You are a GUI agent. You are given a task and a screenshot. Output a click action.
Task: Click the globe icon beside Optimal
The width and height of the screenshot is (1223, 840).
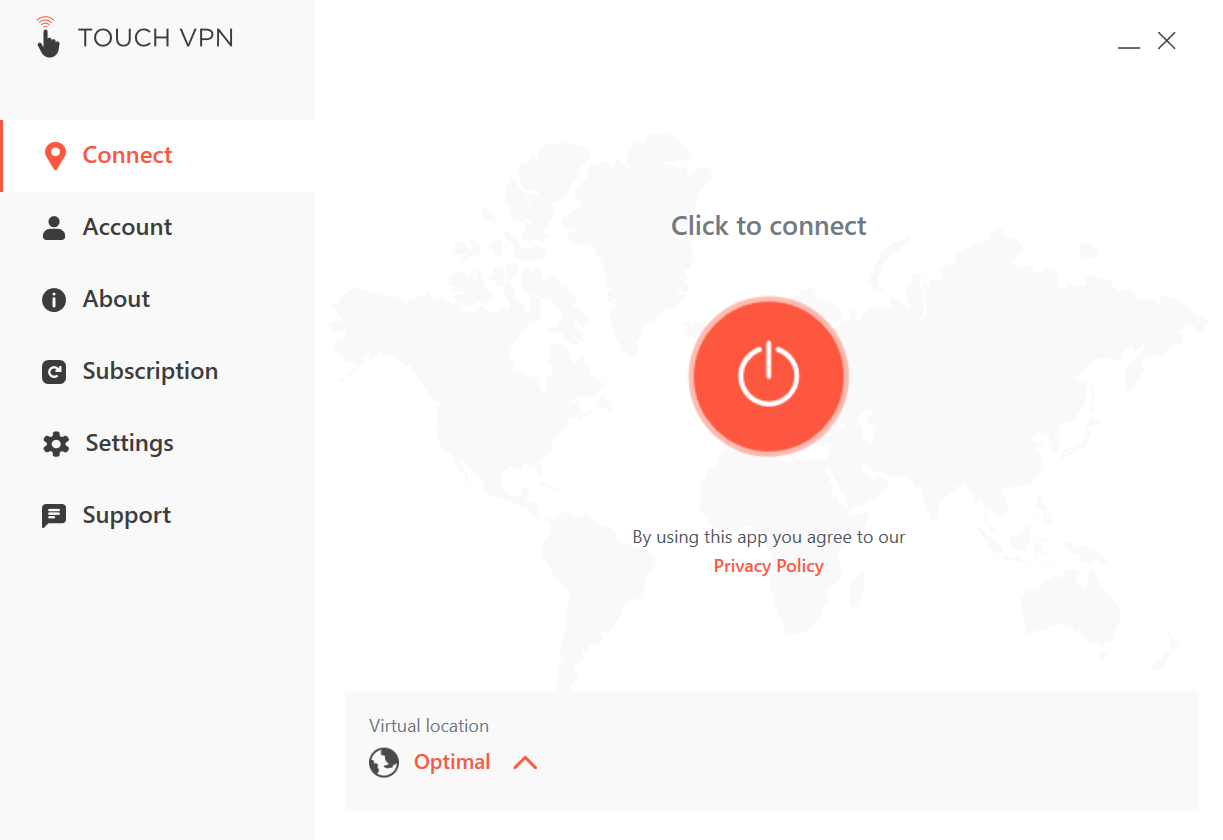coord(384,763)
